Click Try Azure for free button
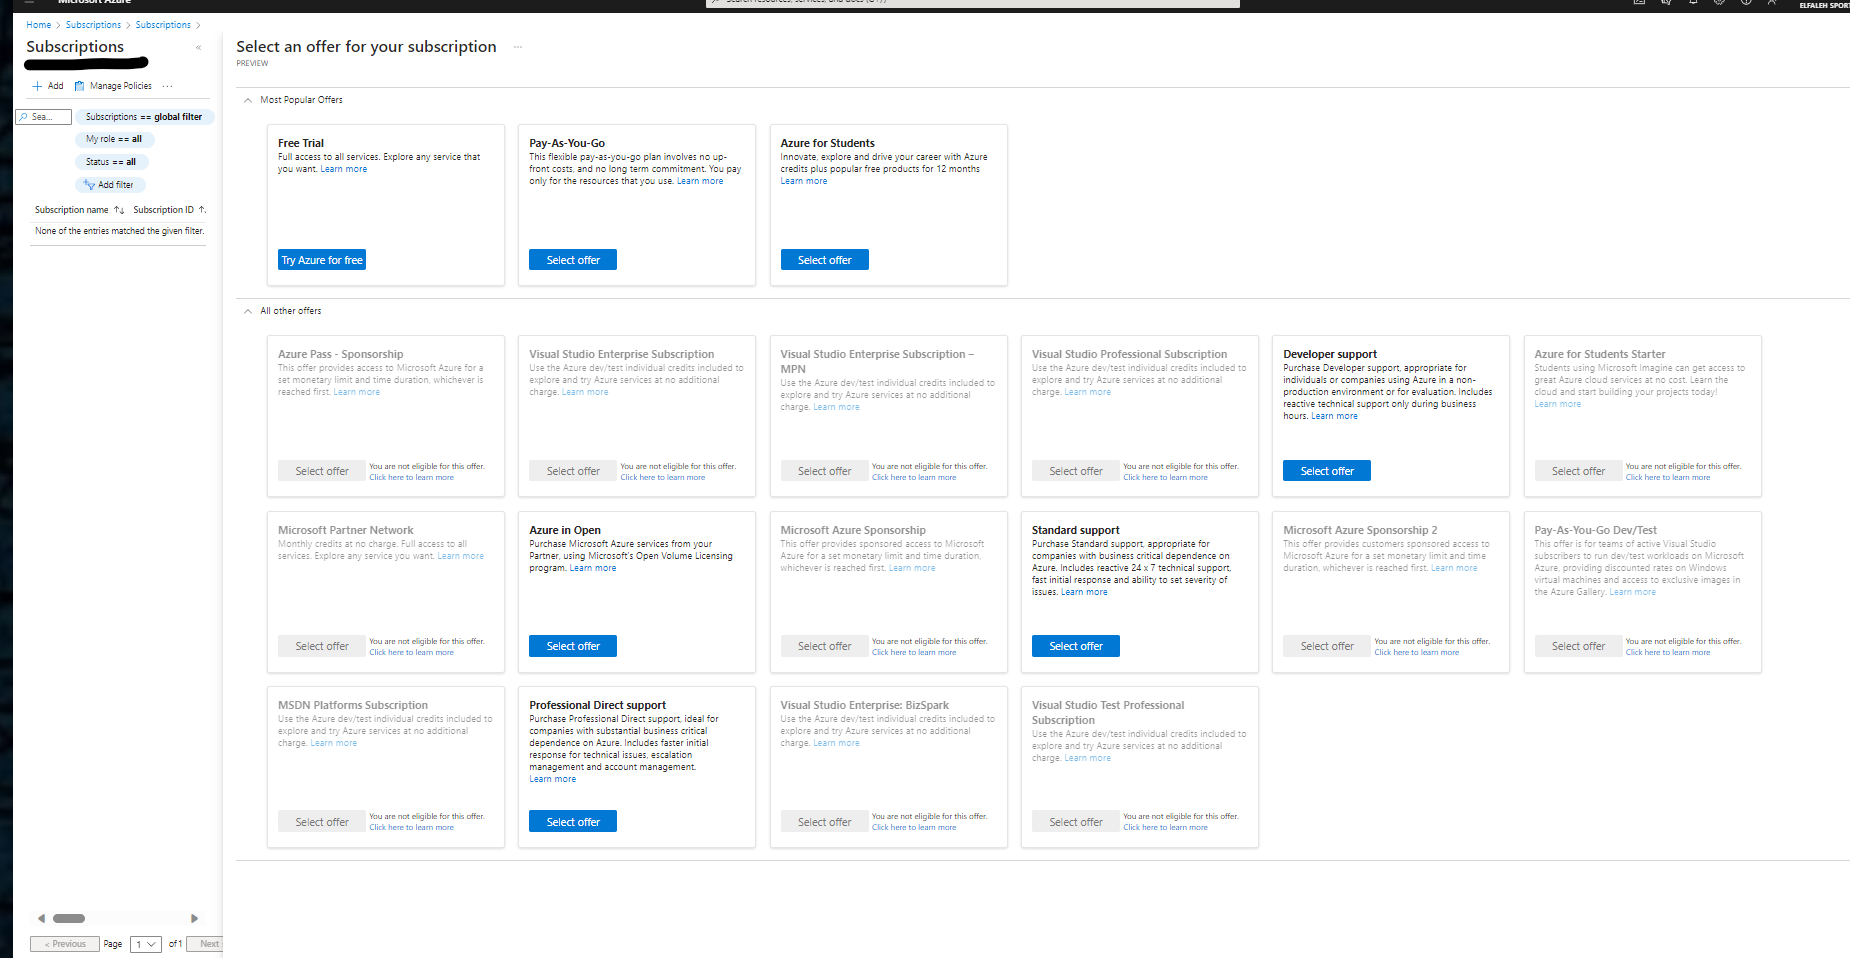The height and width of the screenshot is (958, 1850). 322,260
